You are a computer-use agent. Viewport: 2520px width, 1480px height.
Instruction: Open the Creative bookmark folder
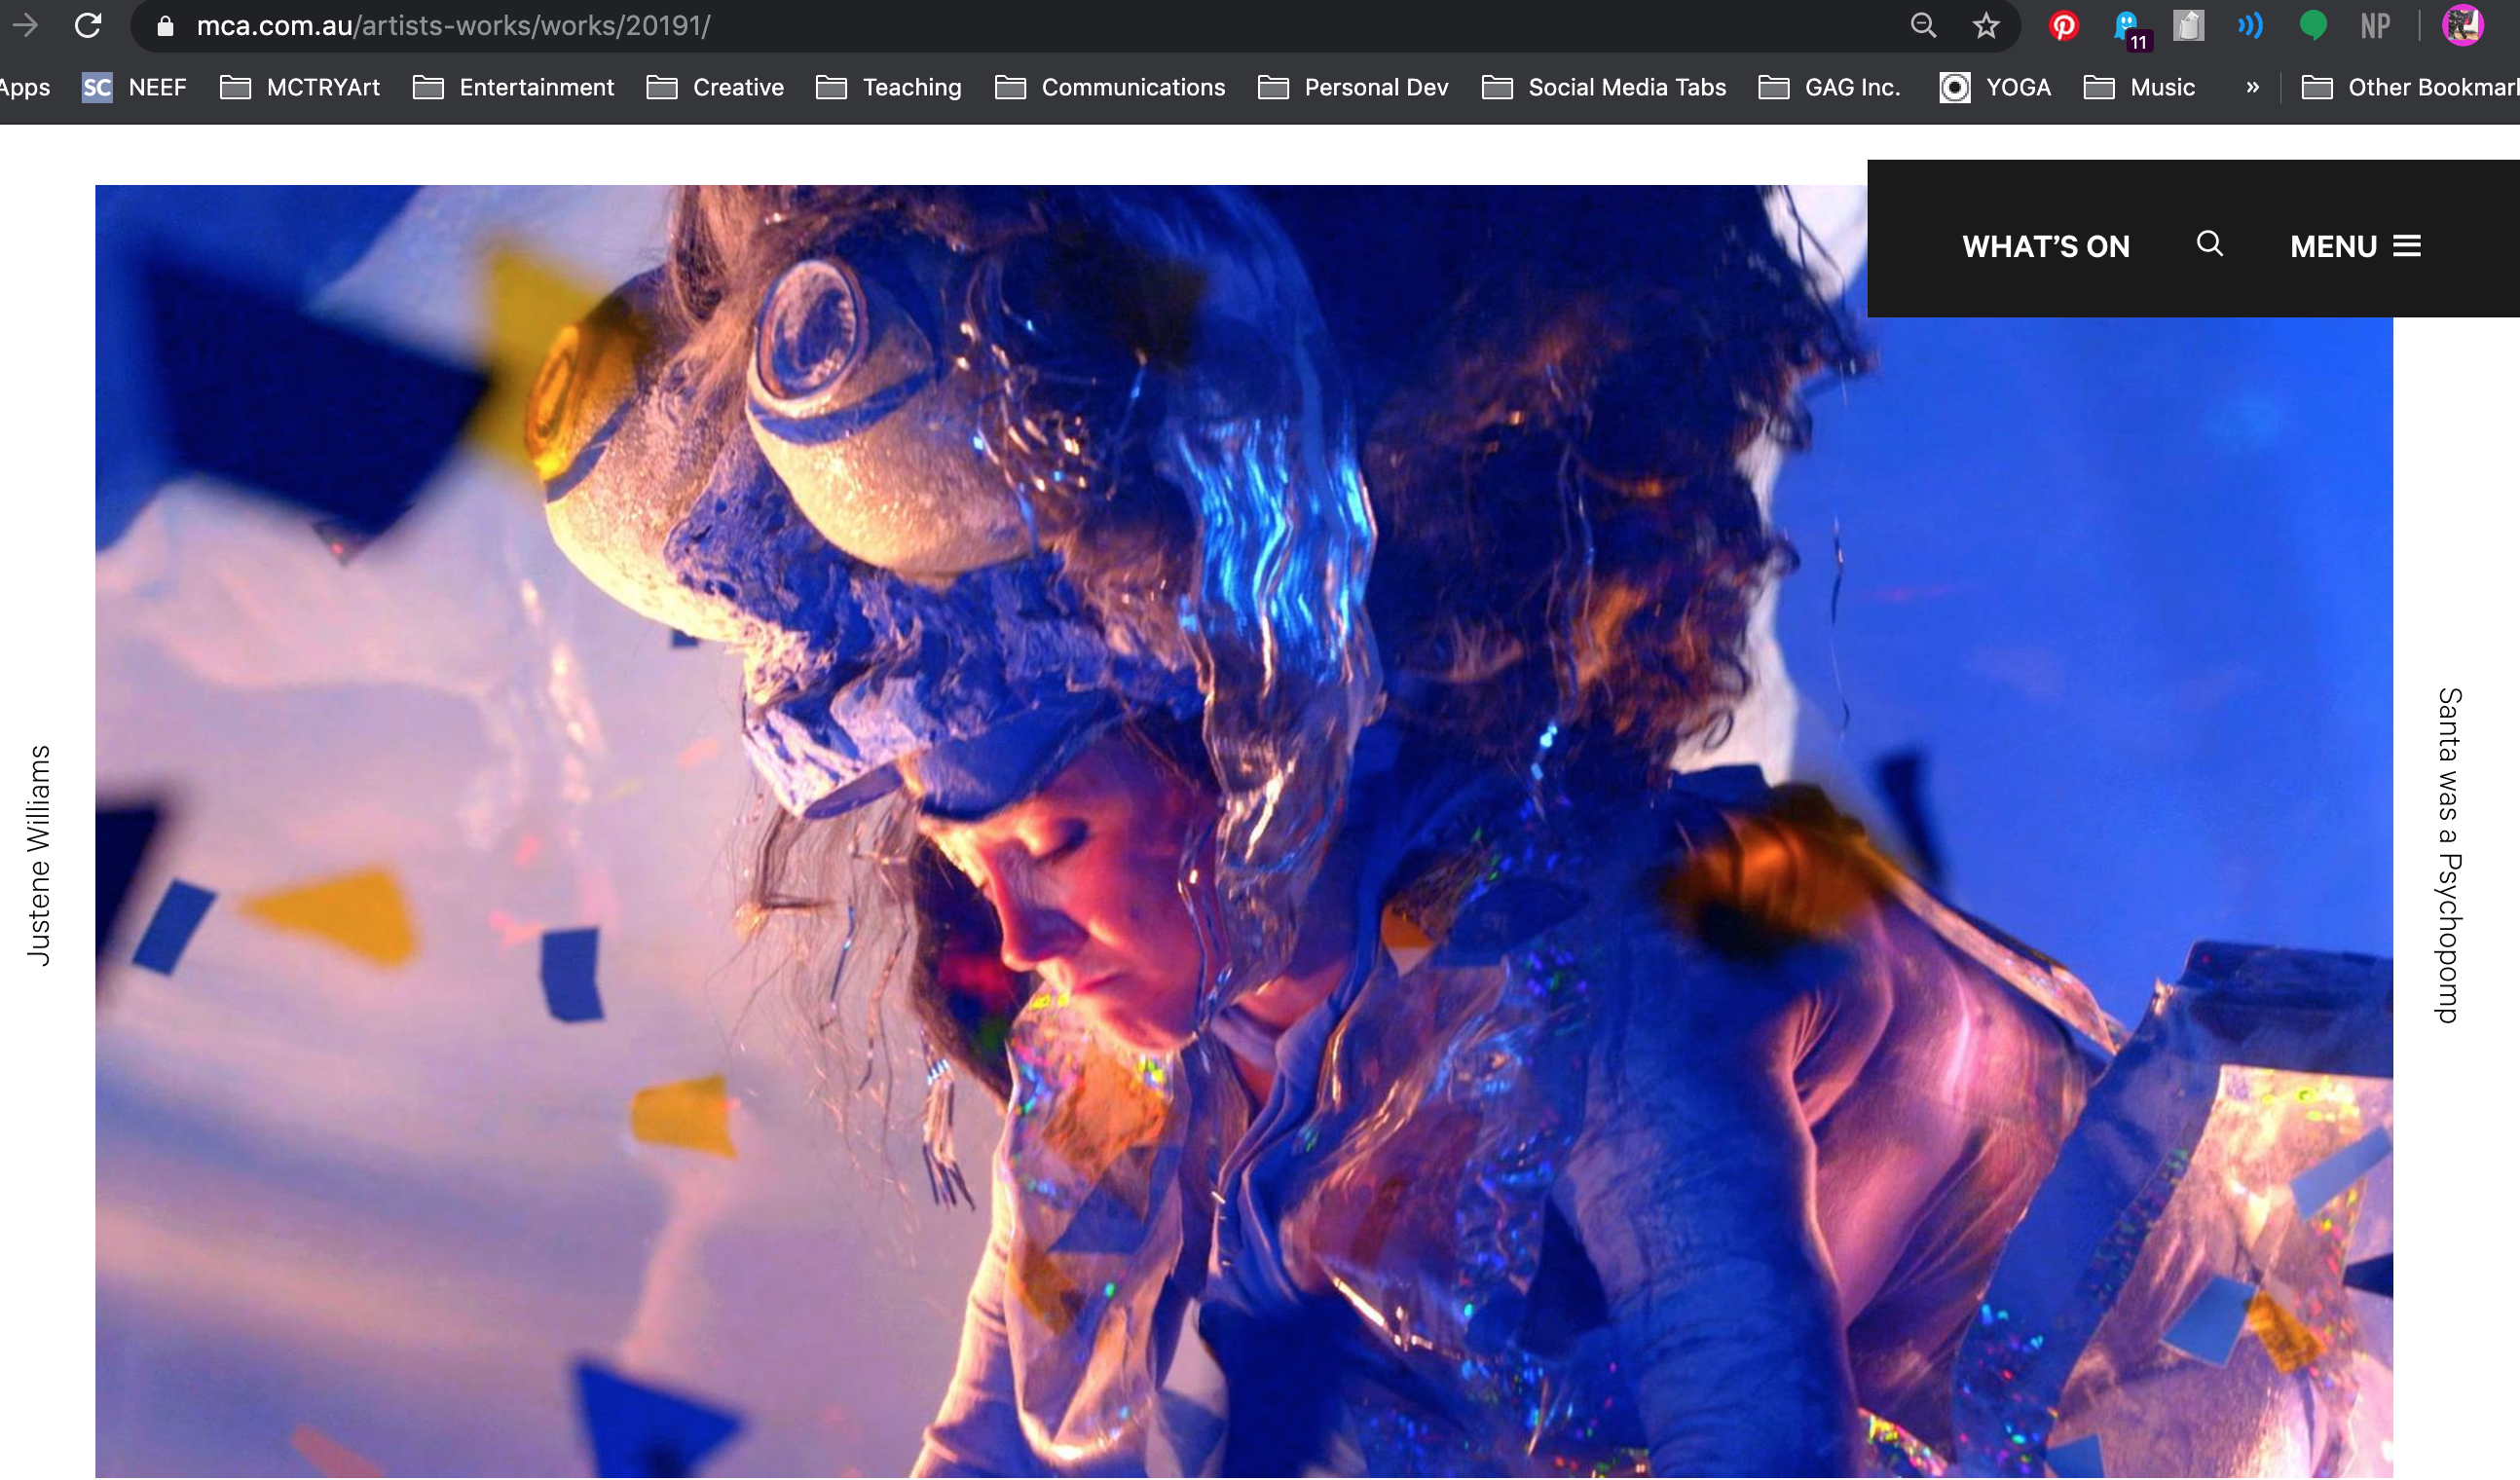point(716,88)
